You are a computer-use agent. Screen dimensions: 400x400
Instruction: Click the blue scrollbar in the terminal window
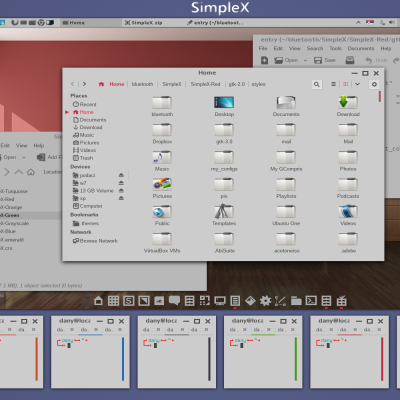click(123, 359)
